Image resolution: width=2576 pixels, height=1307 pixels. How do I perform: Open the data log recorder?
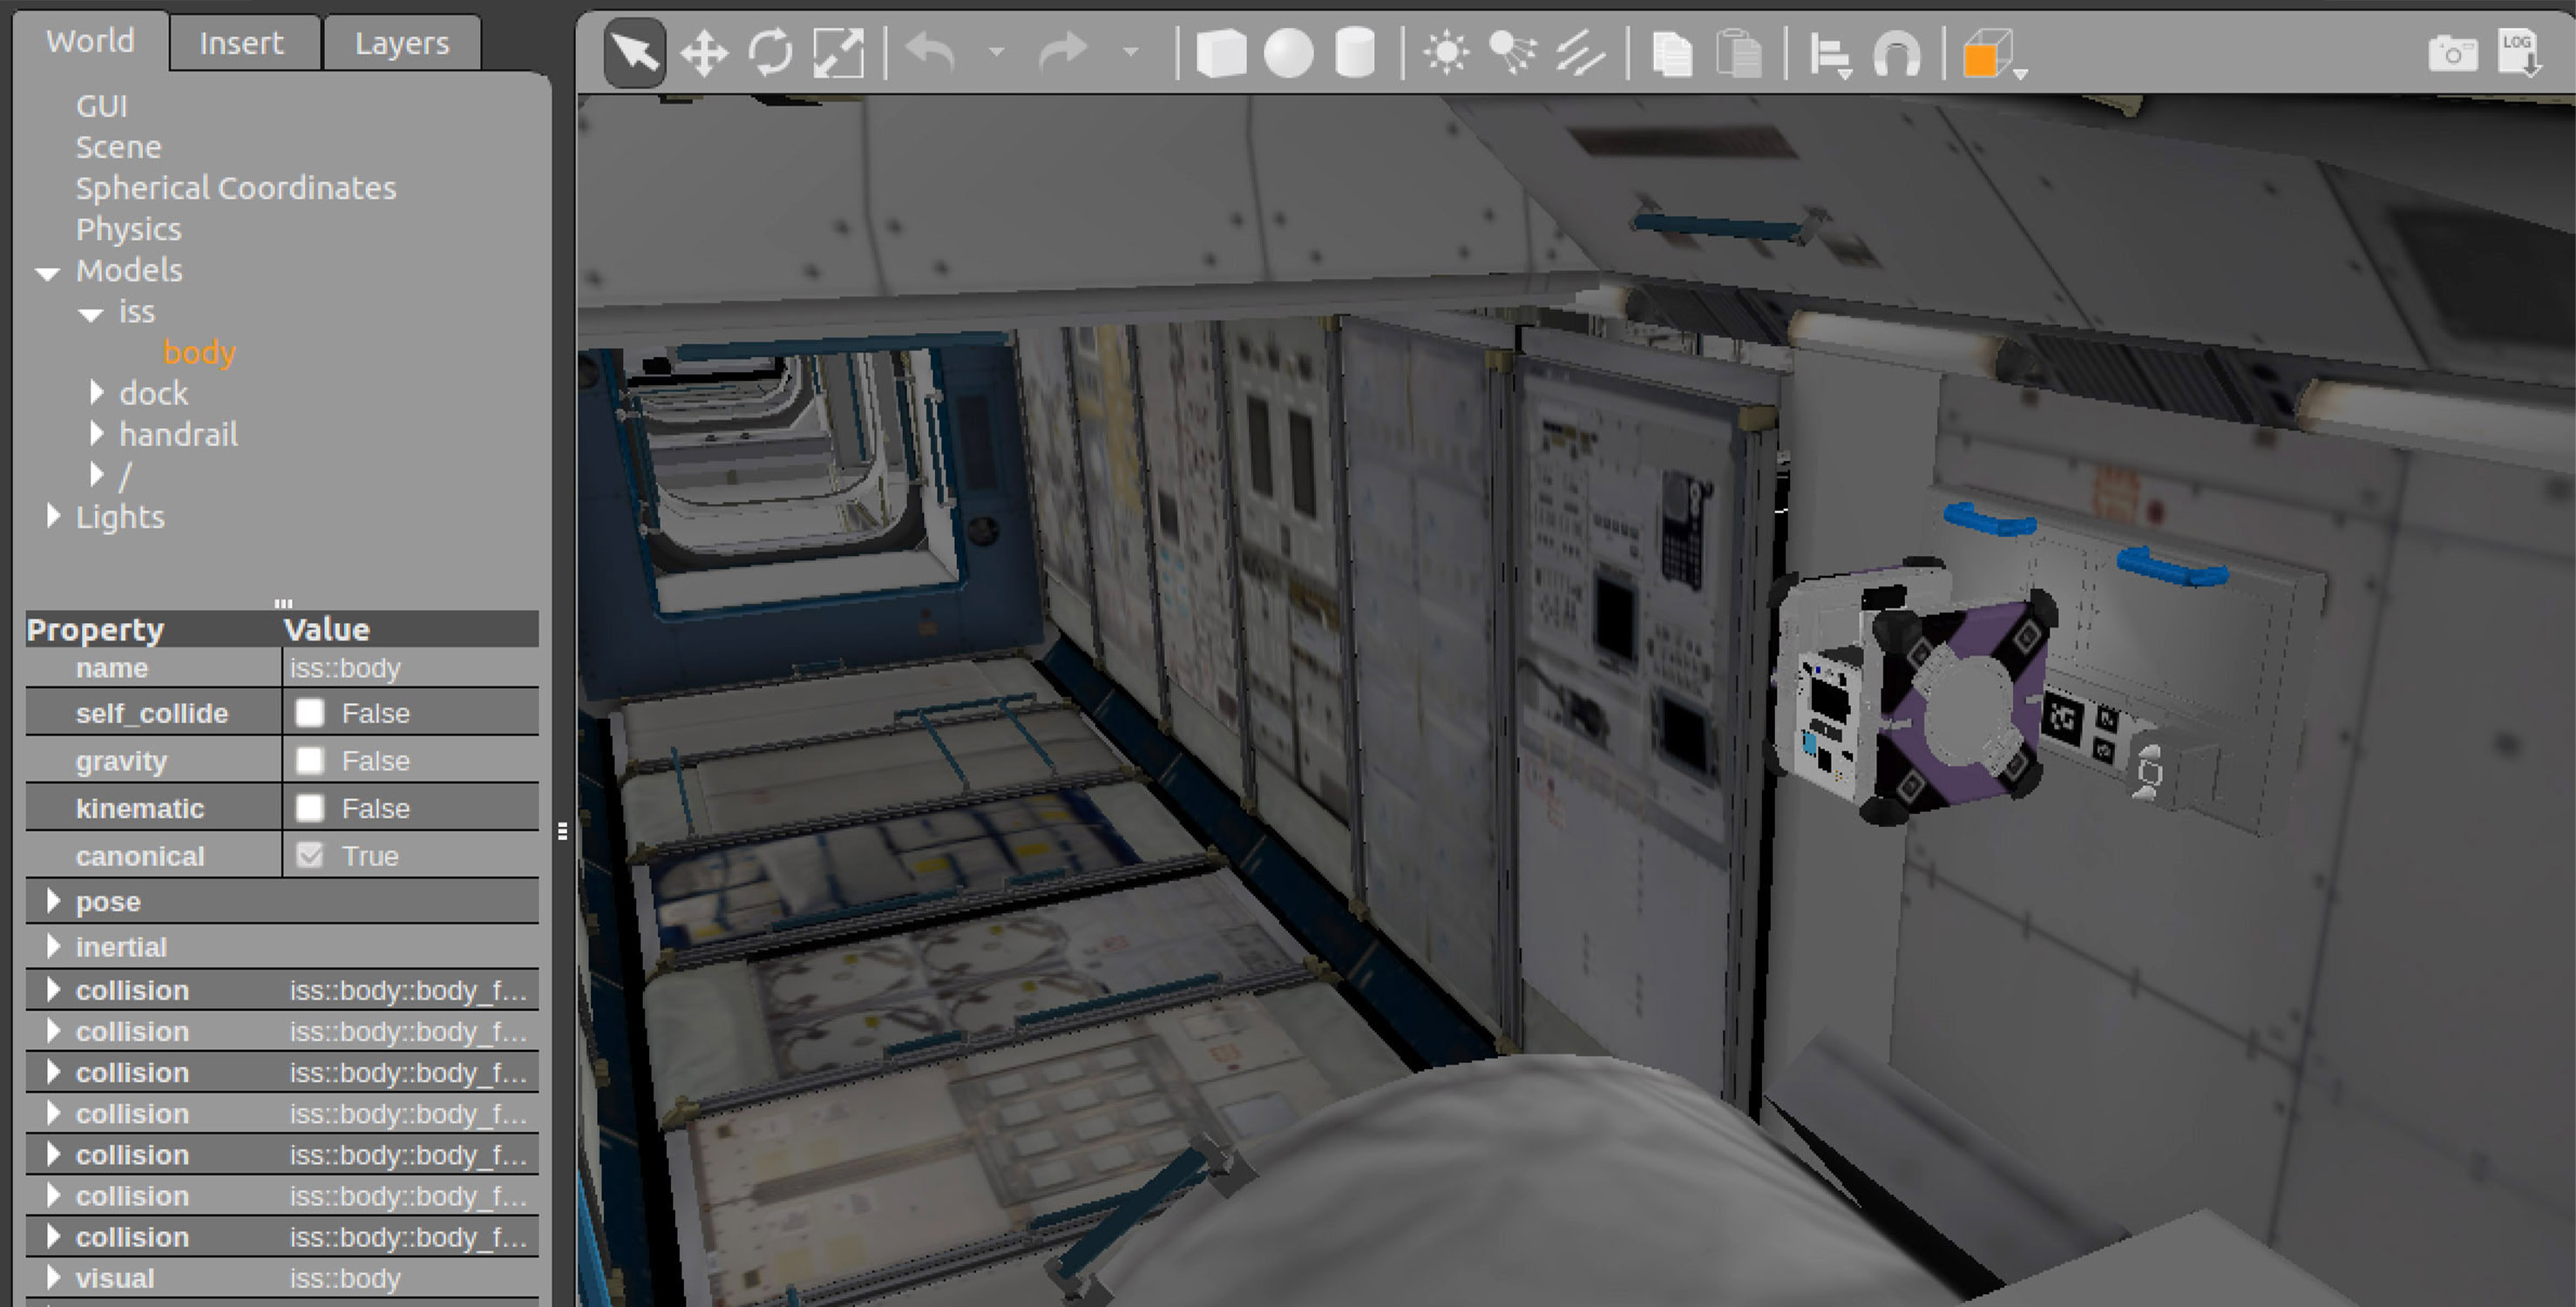(2520, 52)
